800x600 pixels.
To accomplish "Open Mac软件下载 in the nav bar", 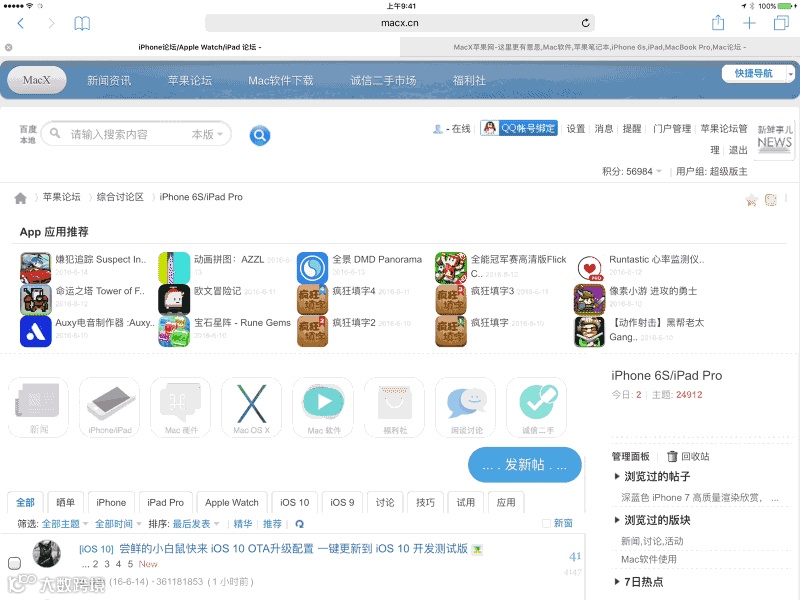I will point(281,81).
